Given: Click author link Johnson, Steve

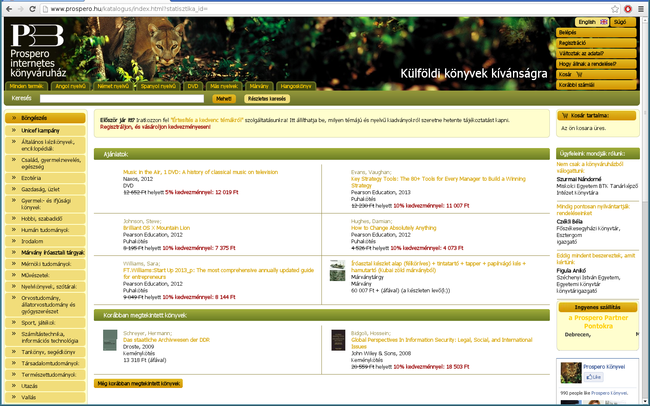Looking at the screenshot, I should [142, 221].
